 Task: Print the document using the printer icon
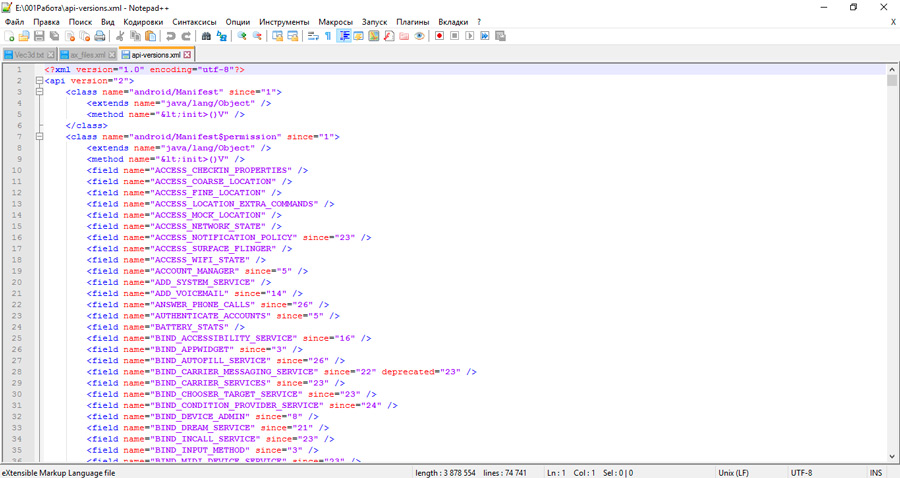tap(99, 36)
